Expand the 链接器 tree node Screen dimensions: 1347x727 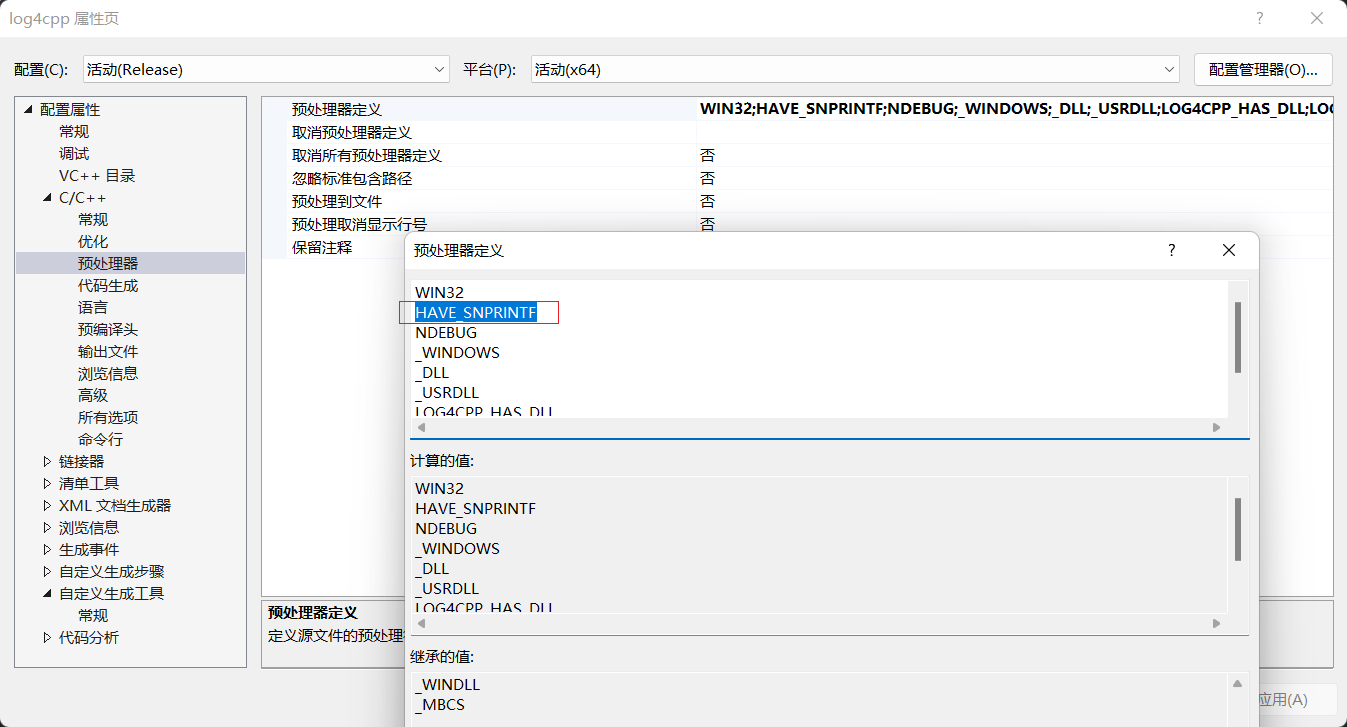pyautogui.click(x=45, y=461)
